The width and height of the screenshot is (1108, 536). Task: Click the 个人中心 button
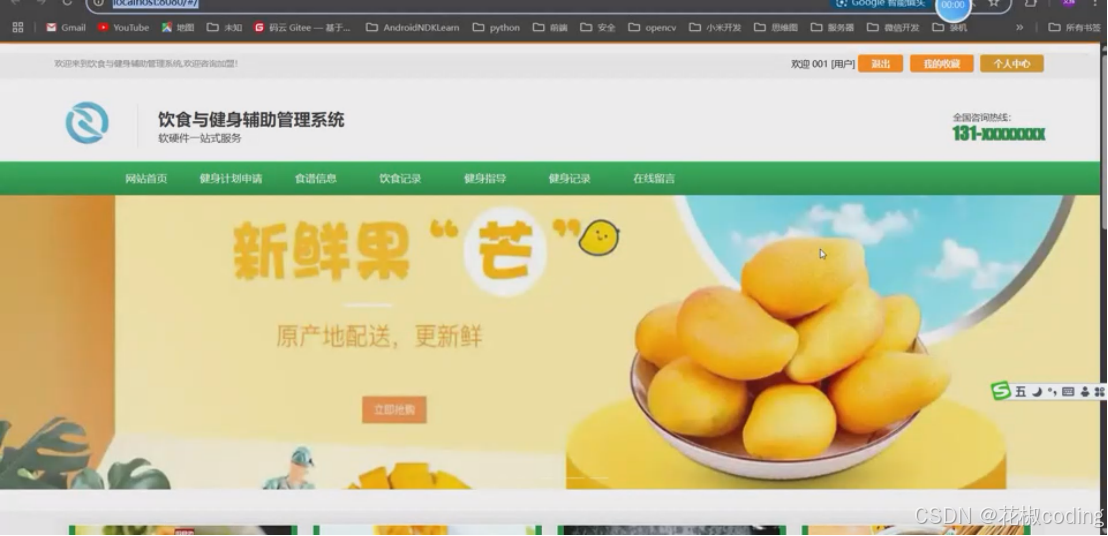(x=1012, y=64)
